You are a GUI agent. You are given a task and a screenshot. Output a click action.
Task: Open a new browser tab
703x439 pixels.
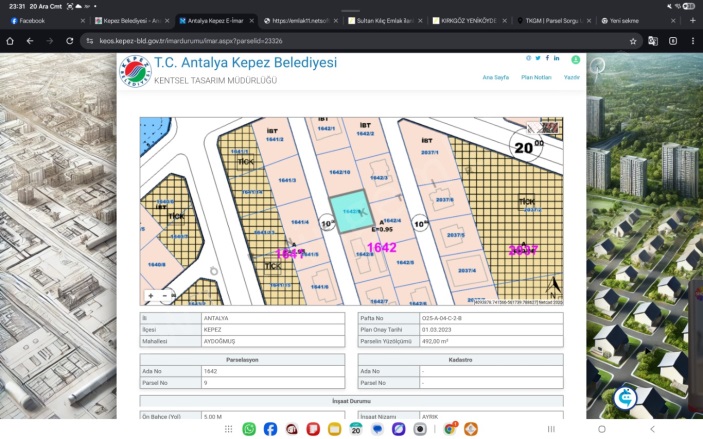click(693, 20)
